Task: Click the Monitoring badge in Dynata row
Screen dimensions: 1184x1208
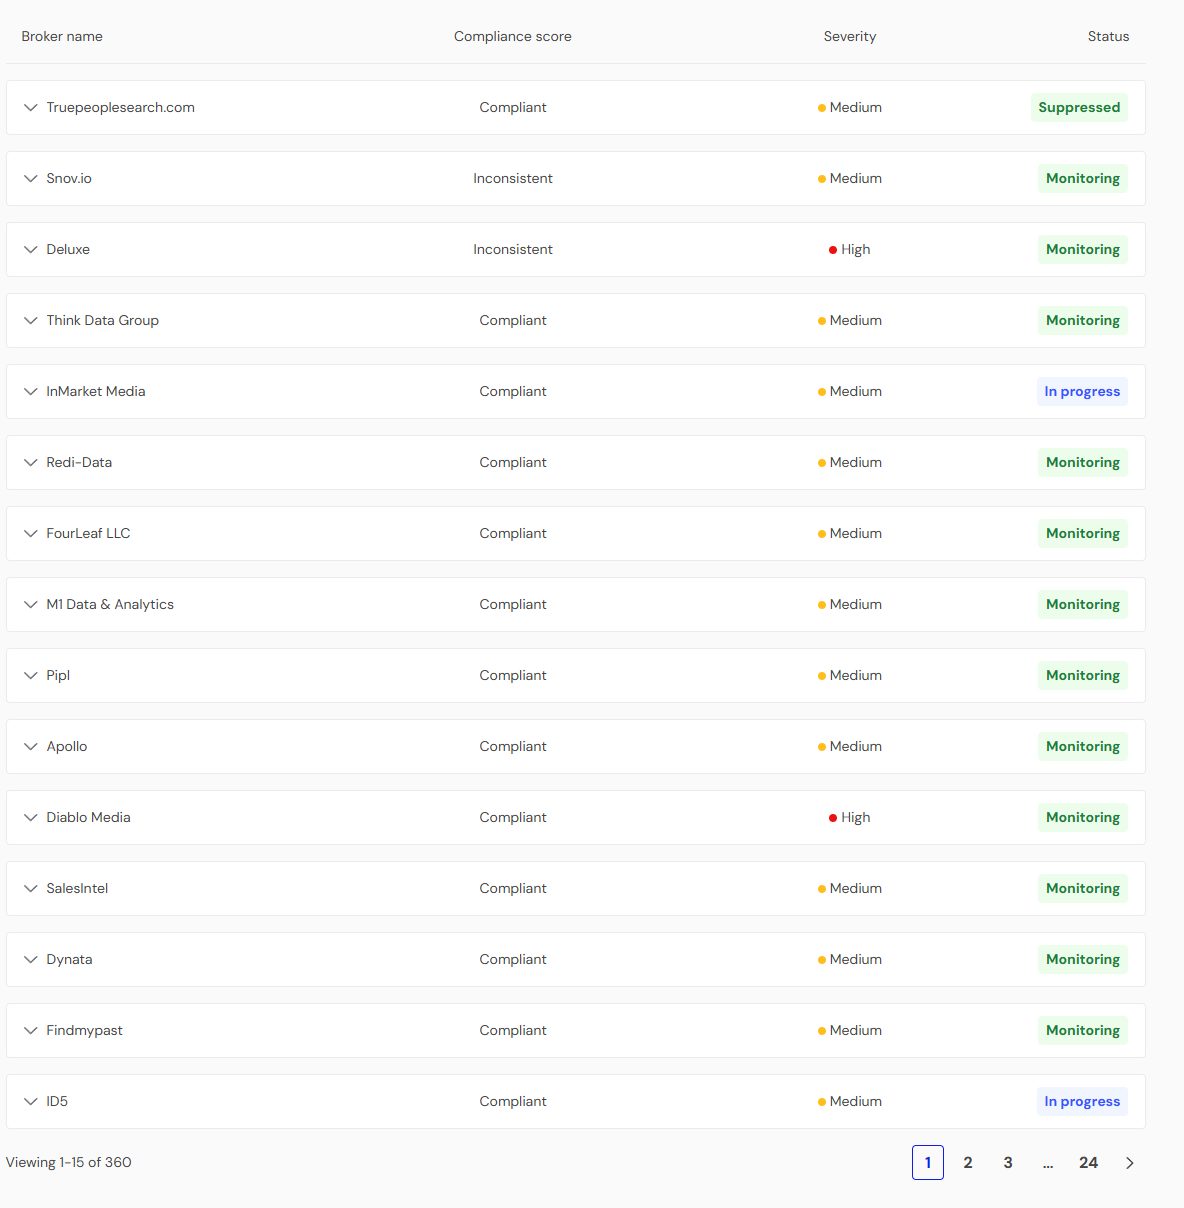Action: [1083, 959]
